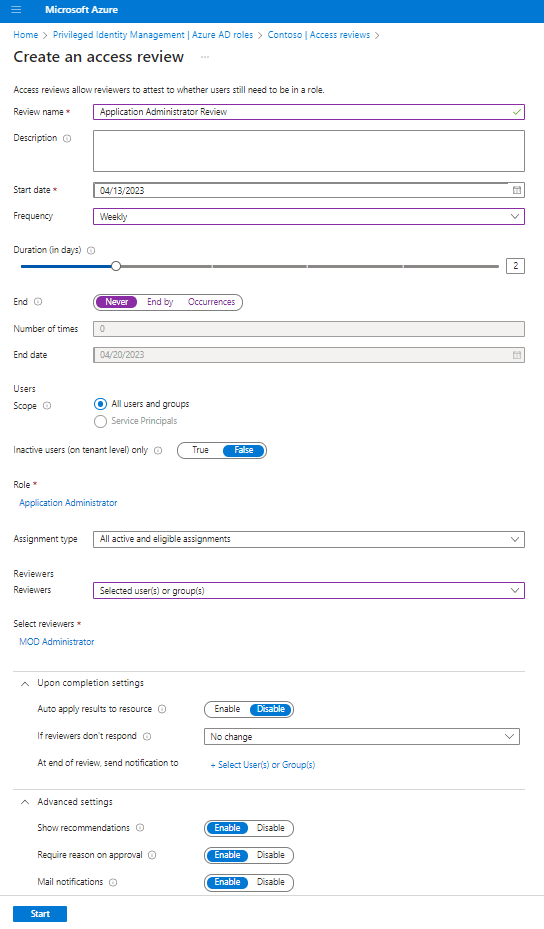Click the info icon beside Scope
The width and height of the screenshot is (544, 929).
pos(47,406)
